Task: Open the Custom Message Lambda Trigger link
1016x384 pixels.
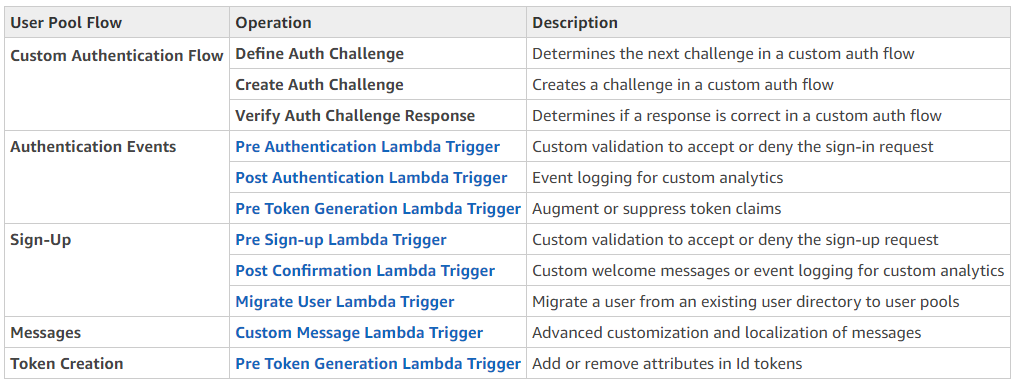Action: coord(359,333)
